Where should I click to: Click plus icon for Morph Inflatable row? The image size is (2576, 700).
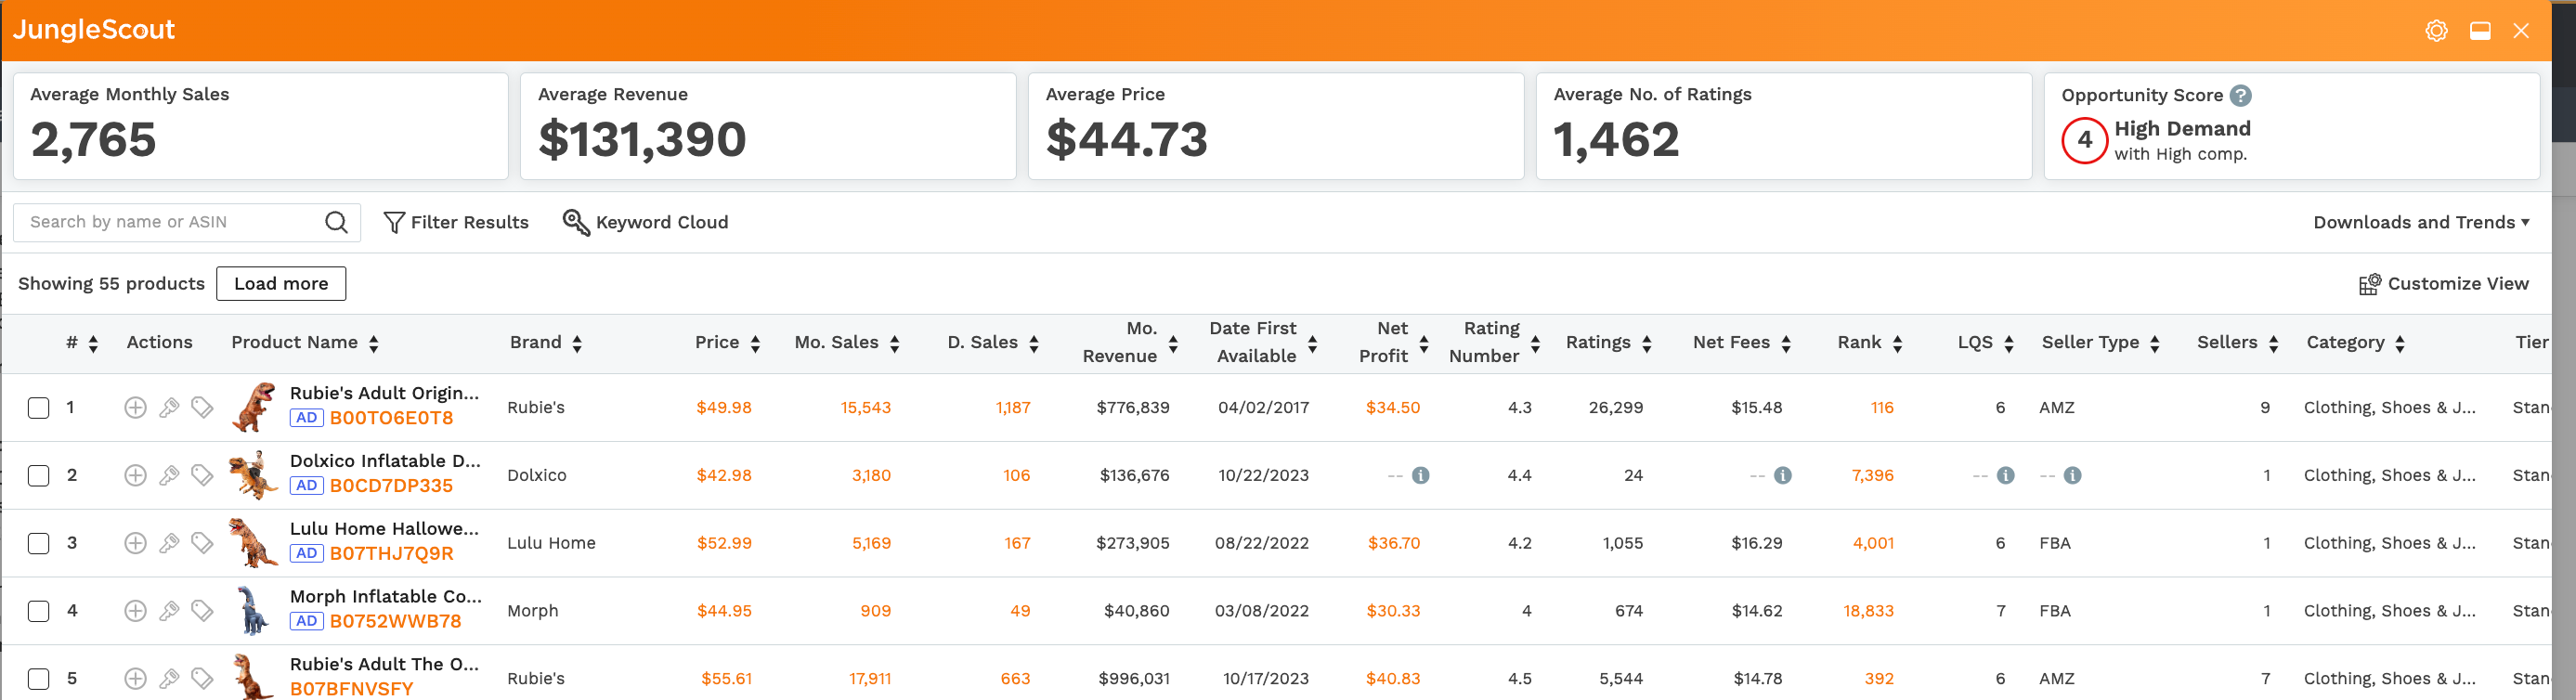(x=135, y=611)
